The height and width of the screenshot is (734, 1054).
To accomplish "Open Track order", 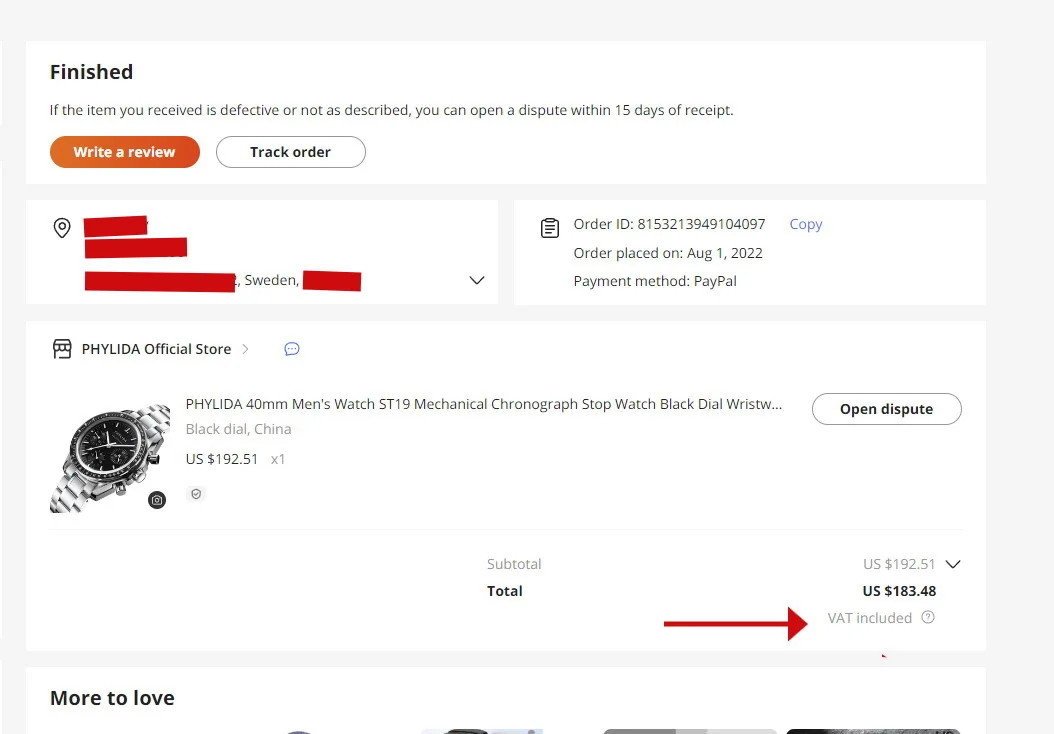I will point(290,152).
